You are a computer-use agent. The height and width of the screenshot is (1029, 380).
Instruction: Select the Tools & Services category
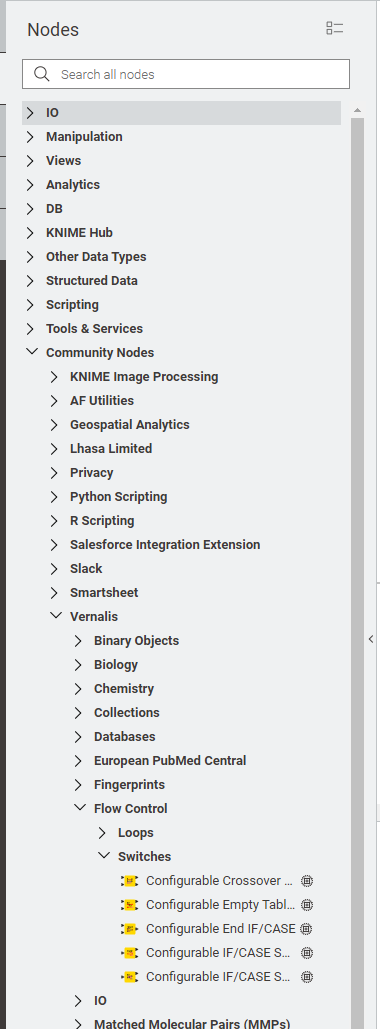(x=94, y=329)
